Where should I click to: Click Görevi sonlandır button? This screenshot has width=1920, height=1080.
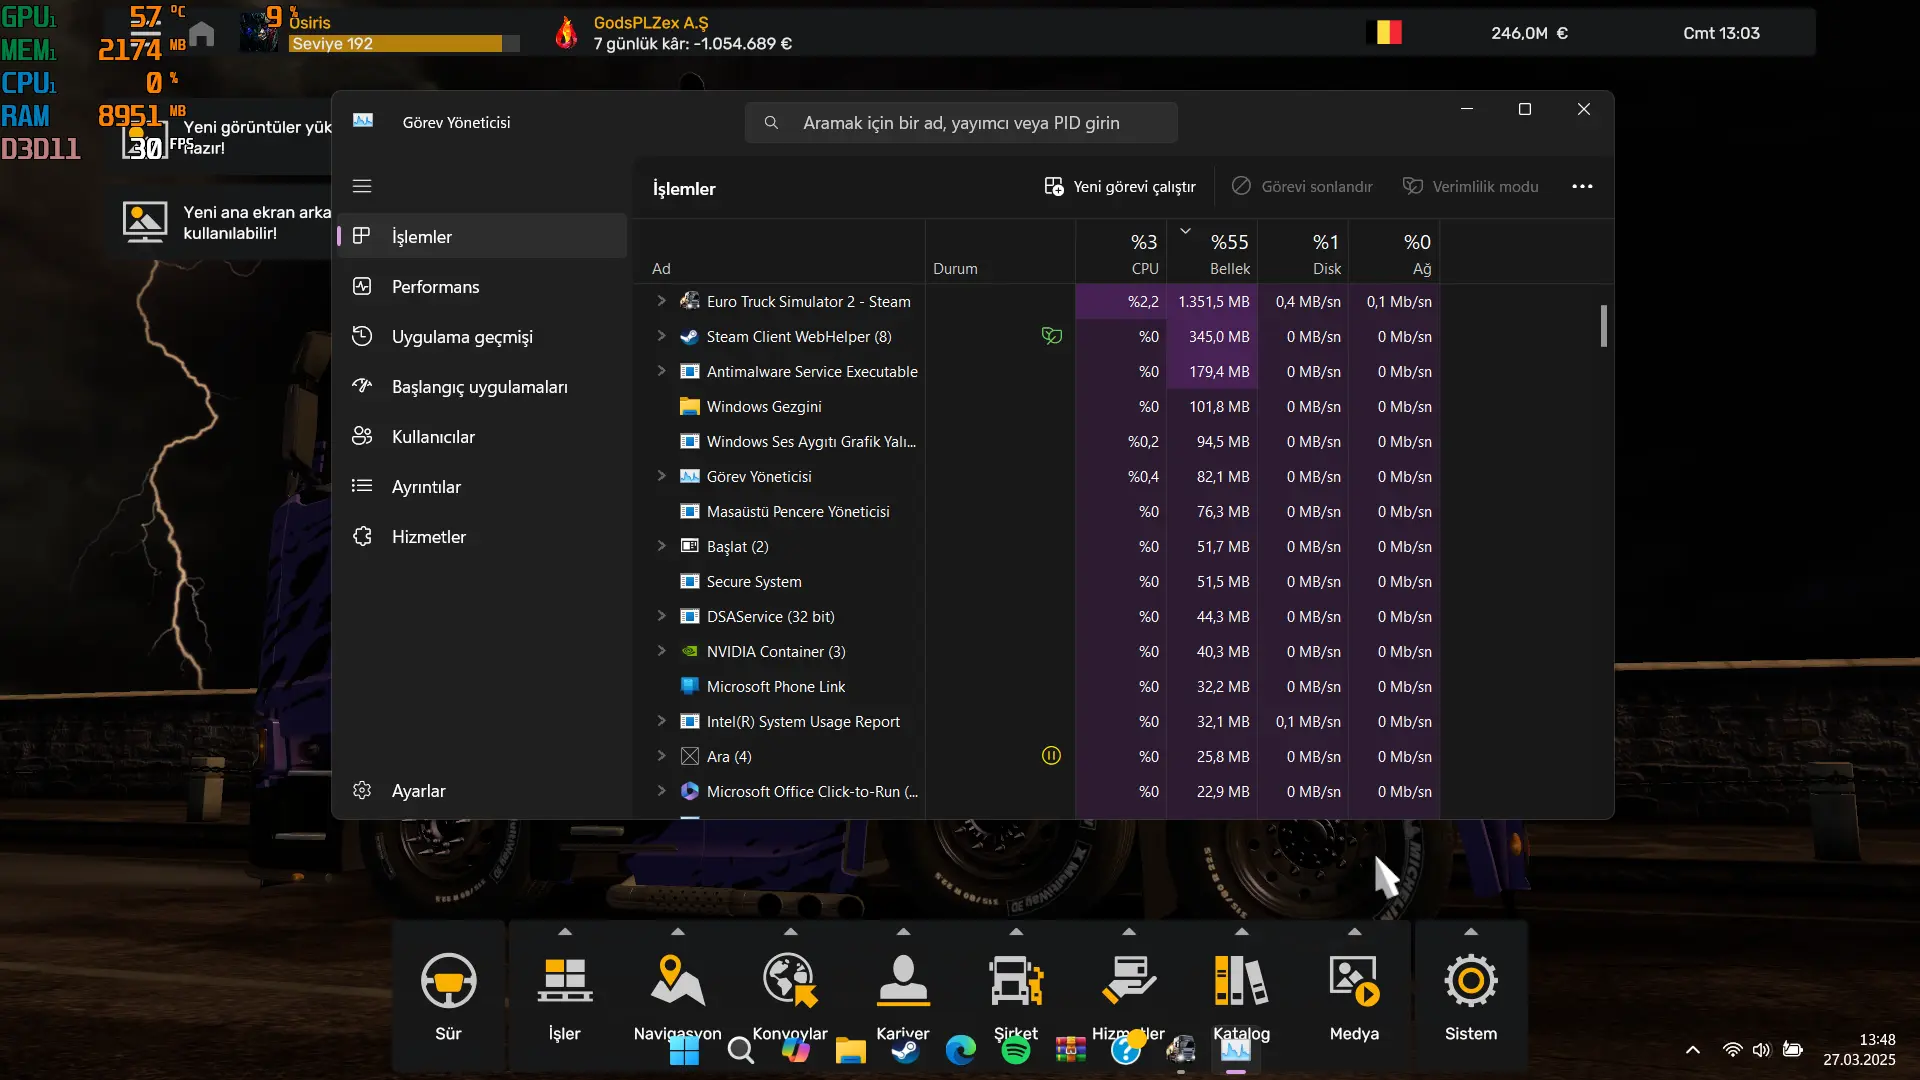[1302, 187]
